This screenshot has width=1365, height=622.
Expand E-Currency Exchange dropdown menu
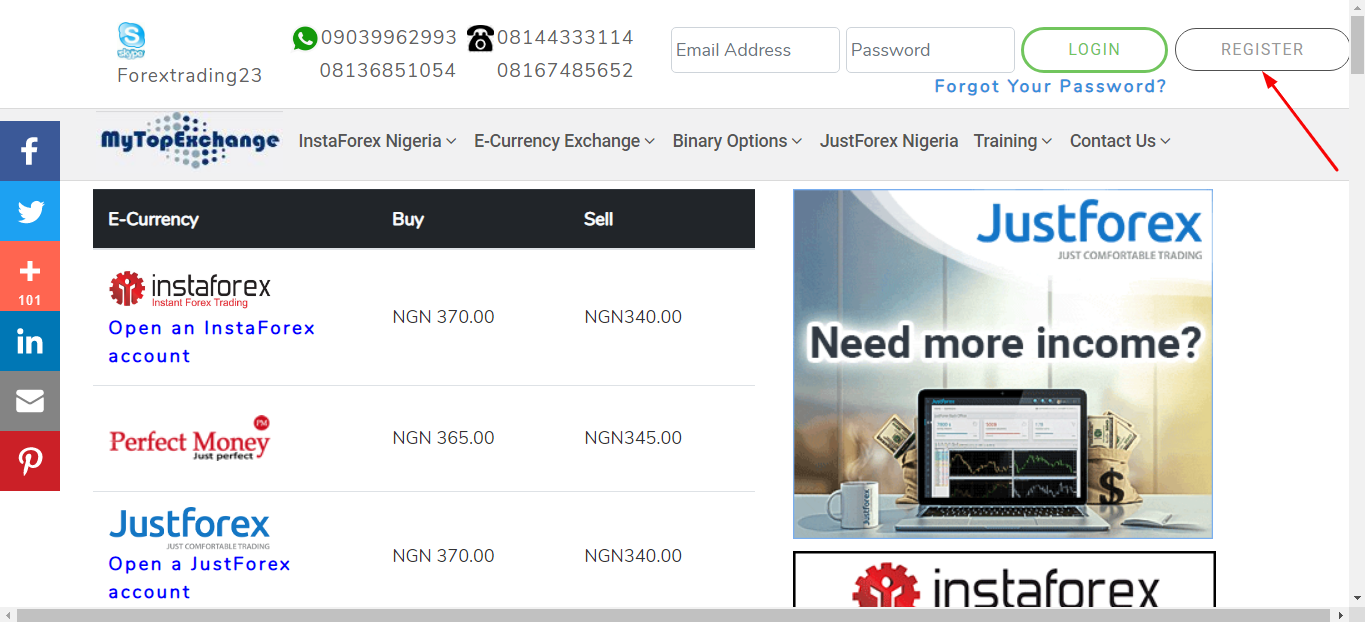pos(564,141)
